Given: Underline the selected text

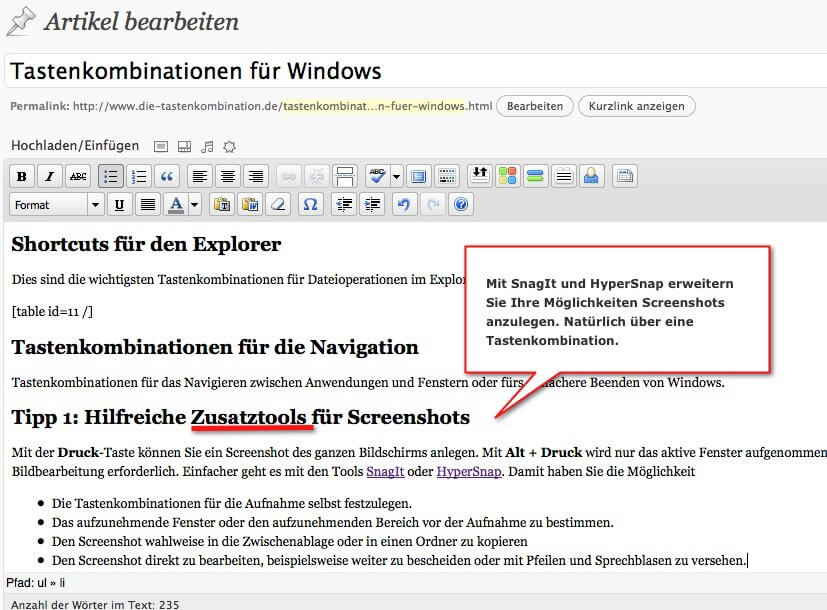Looking at the screenshot, I should (120, 205).
